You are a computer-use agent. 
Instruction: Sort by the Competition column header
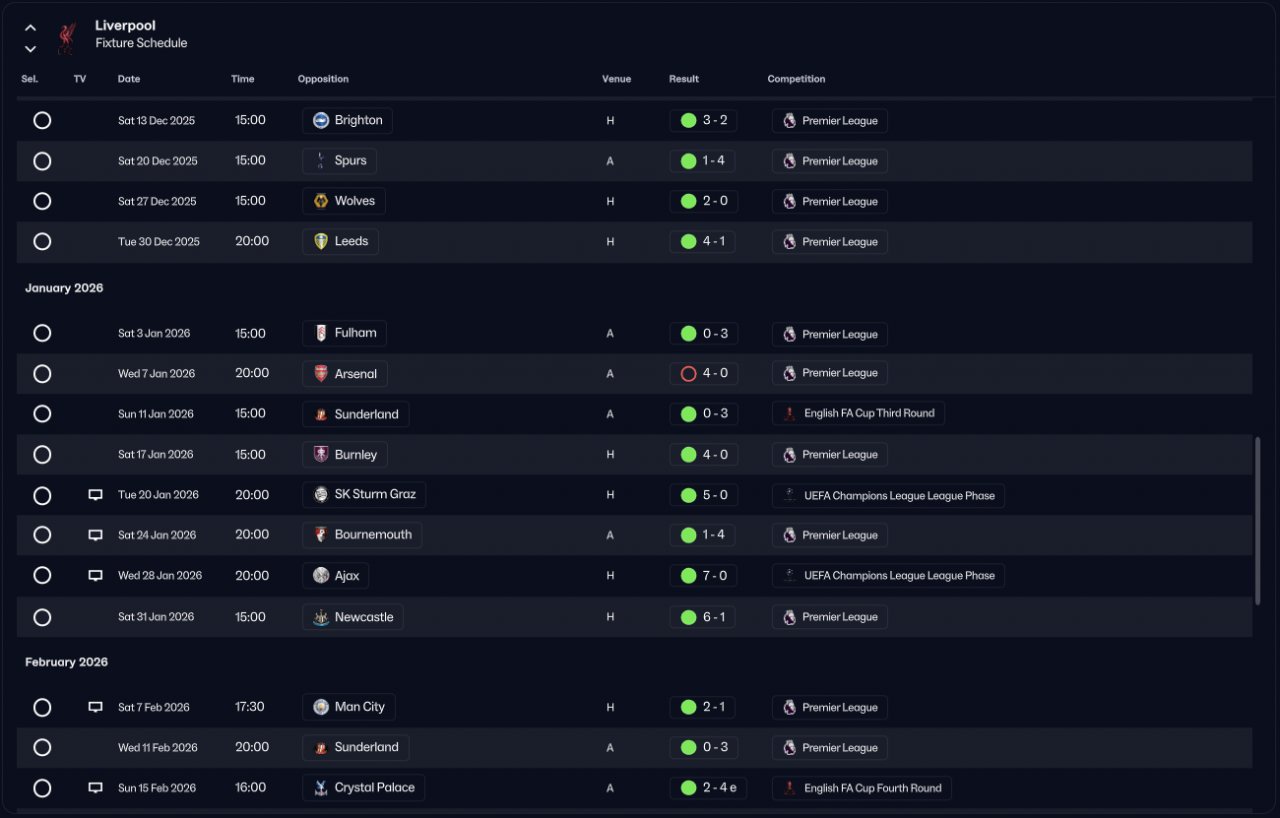point(796,79)
